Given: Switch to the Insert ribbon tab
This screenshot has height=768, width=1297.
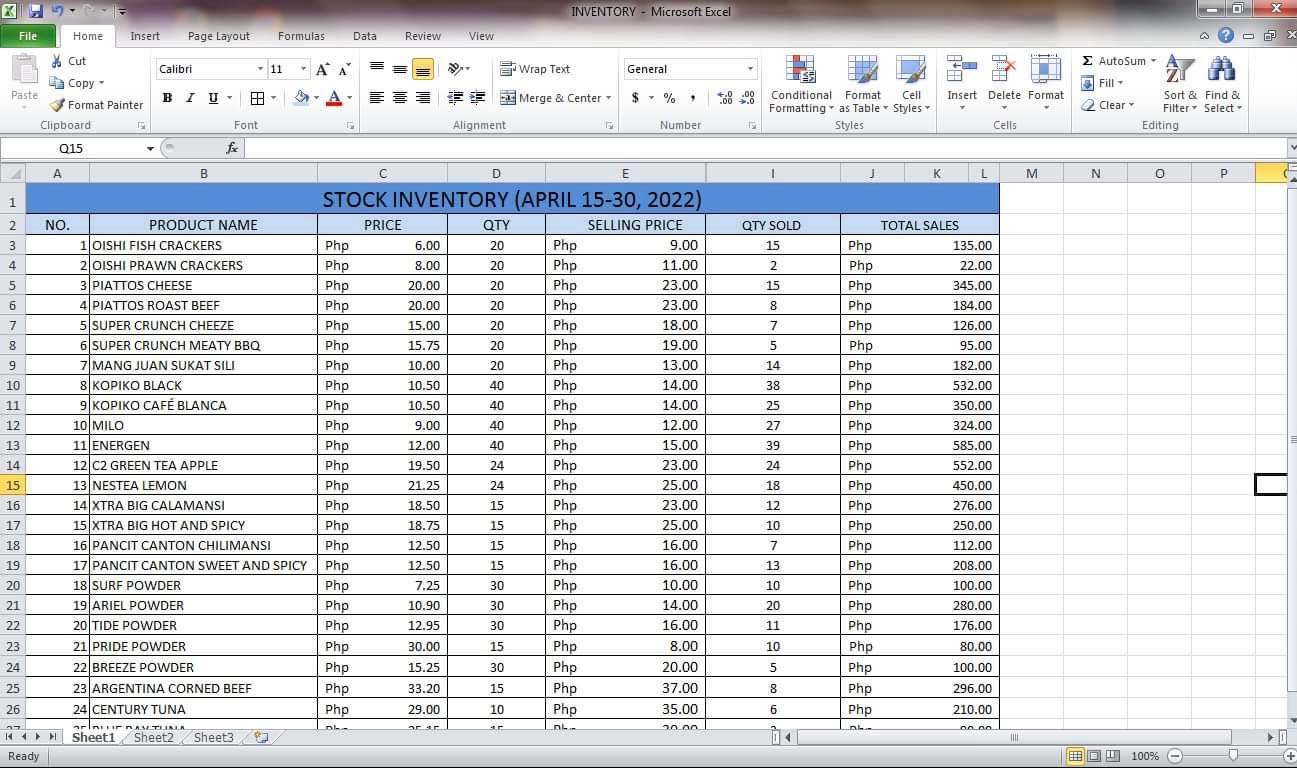Looking at the screenshot, I should tap(145, 36).
